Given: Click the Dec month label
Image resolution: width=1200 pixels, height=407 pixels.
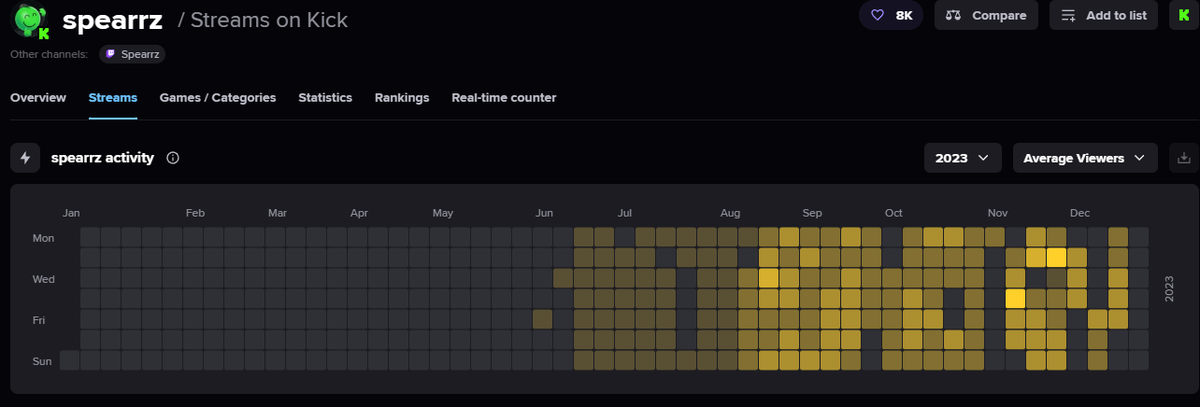Looking at the screenshot, I should 1080,213.
